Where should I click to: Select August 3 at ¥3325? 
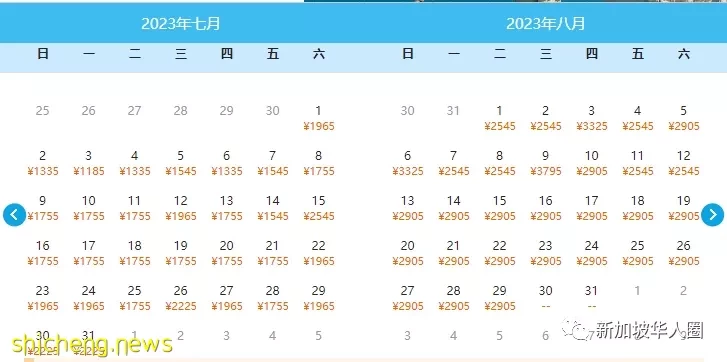592,118
